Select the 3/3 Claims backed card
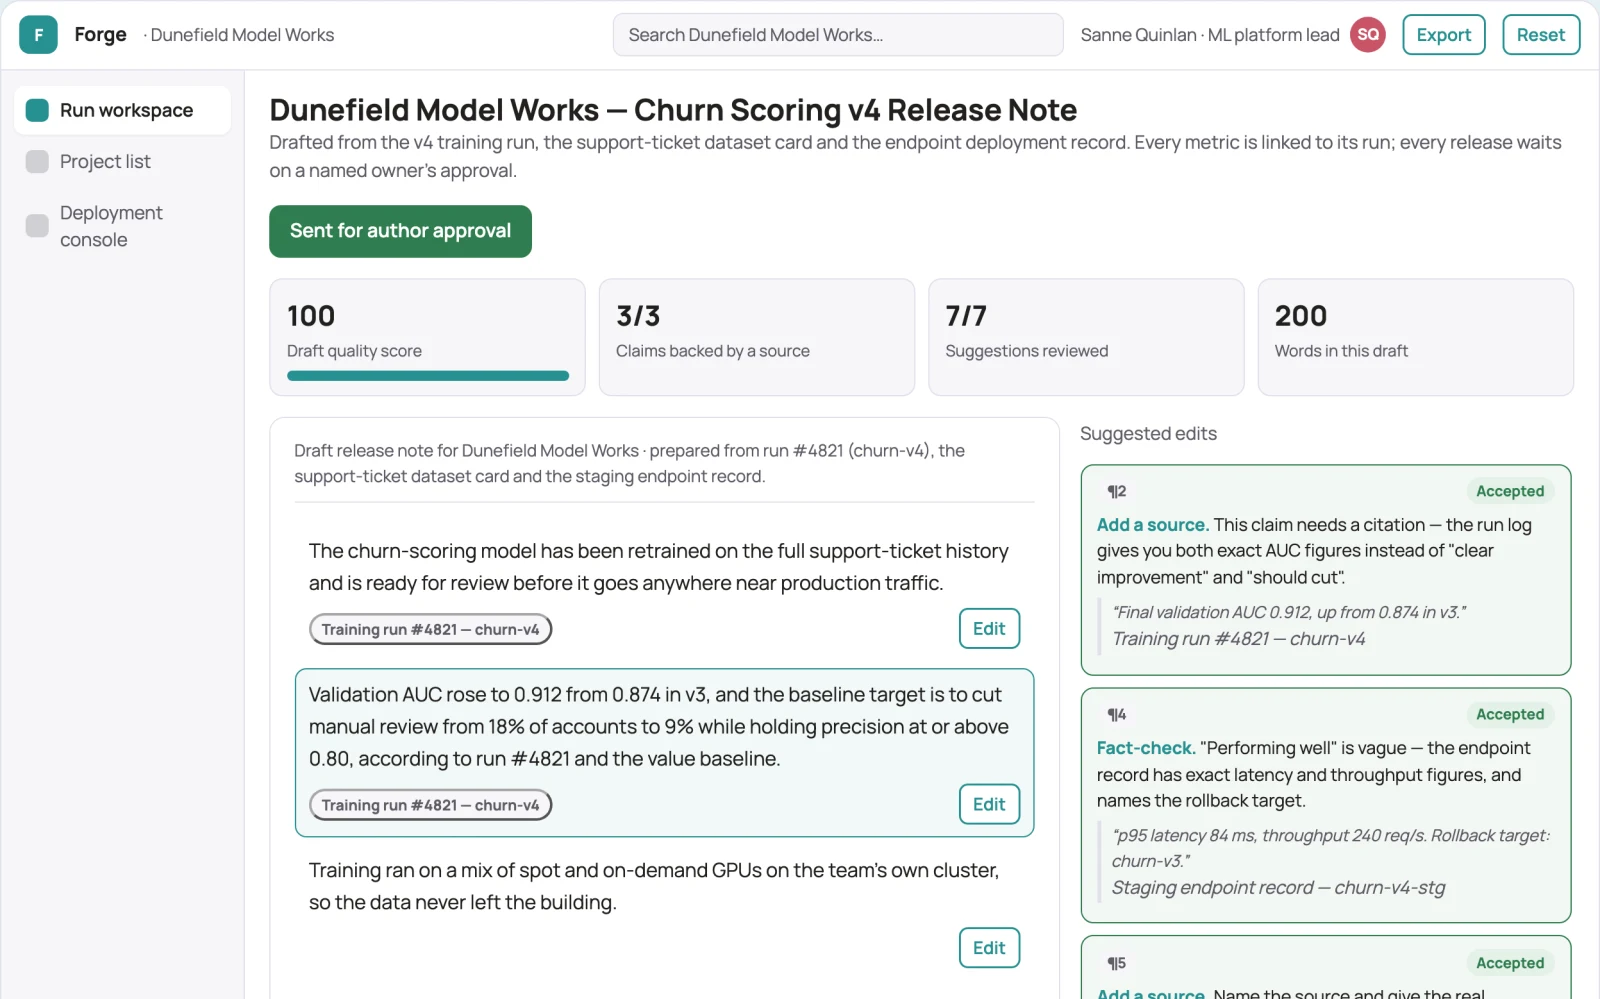 [x=756, y=337]
